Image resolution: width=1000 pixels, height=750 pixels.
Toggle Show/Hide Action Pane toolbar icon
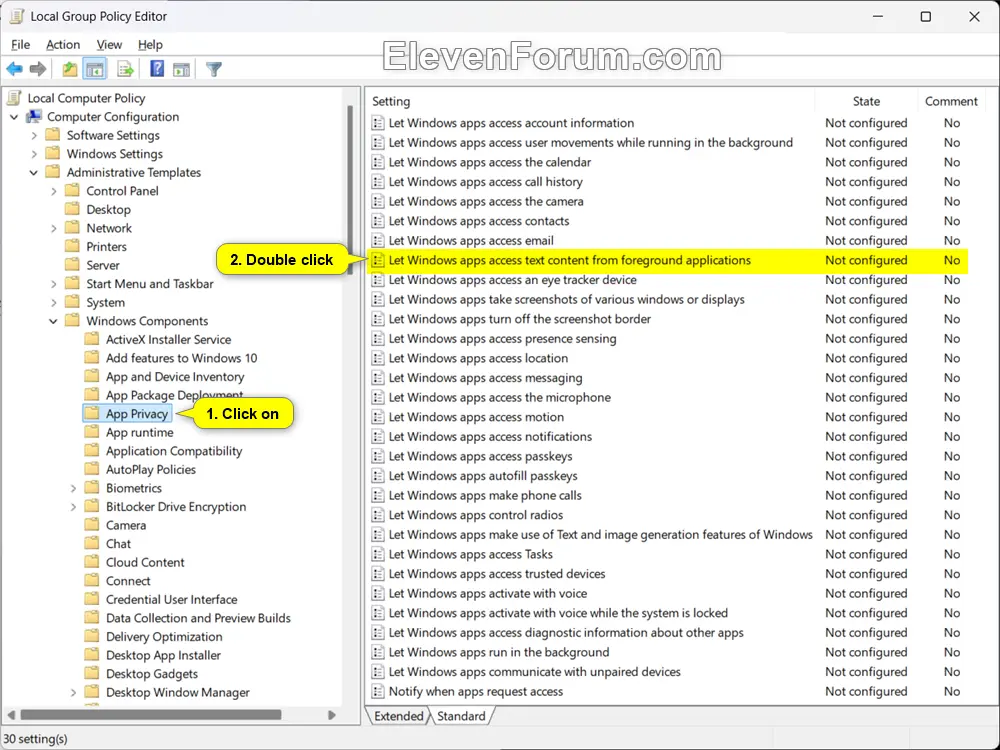(x=181, y=69)
